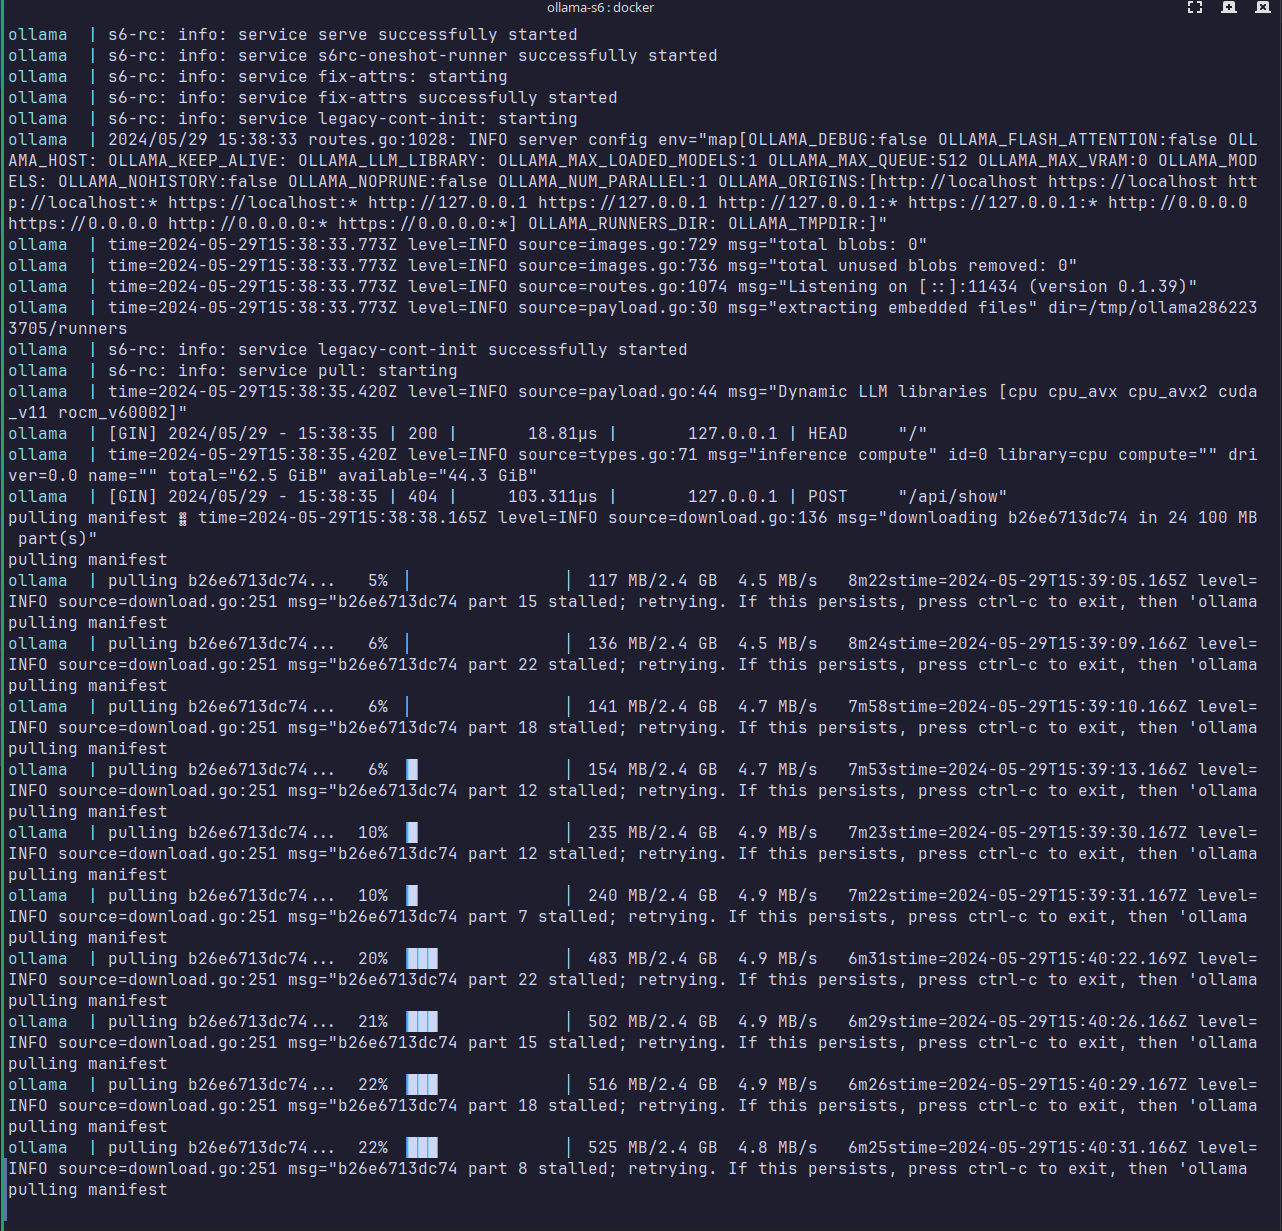Click the "(version 0.1.39)" text
Viewport: 1282px width, 1231px height.
tap(1108, 287)
